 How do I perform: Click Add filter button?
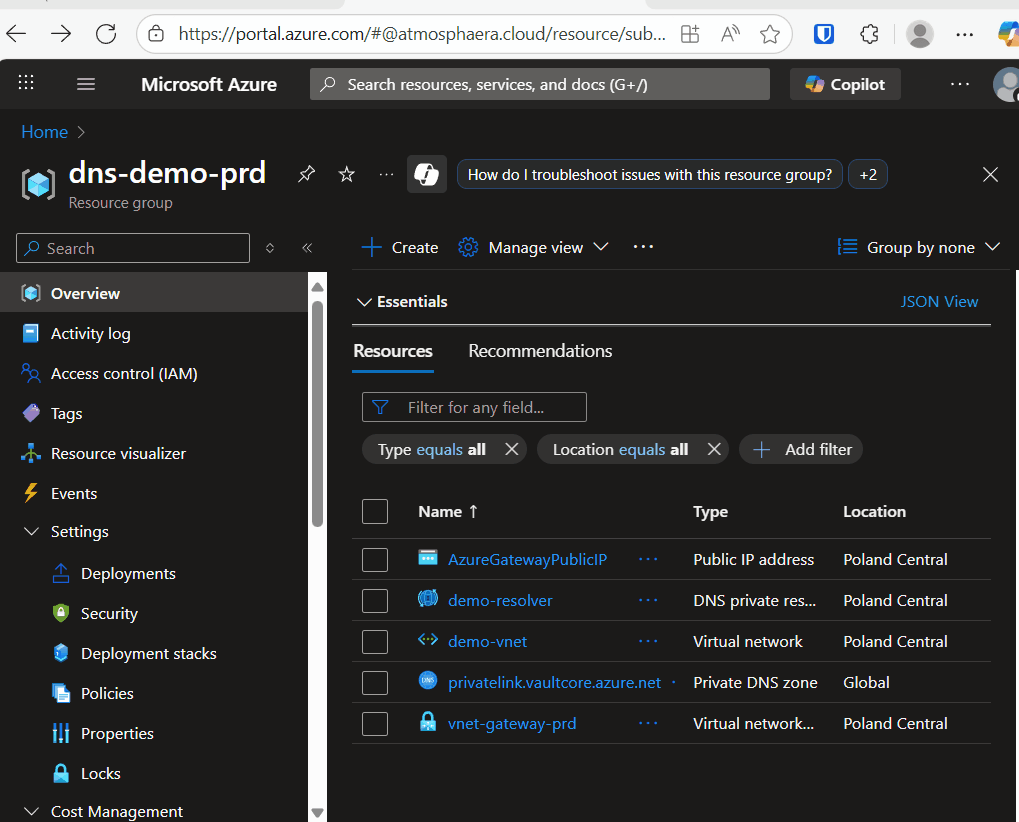[801, 449]
